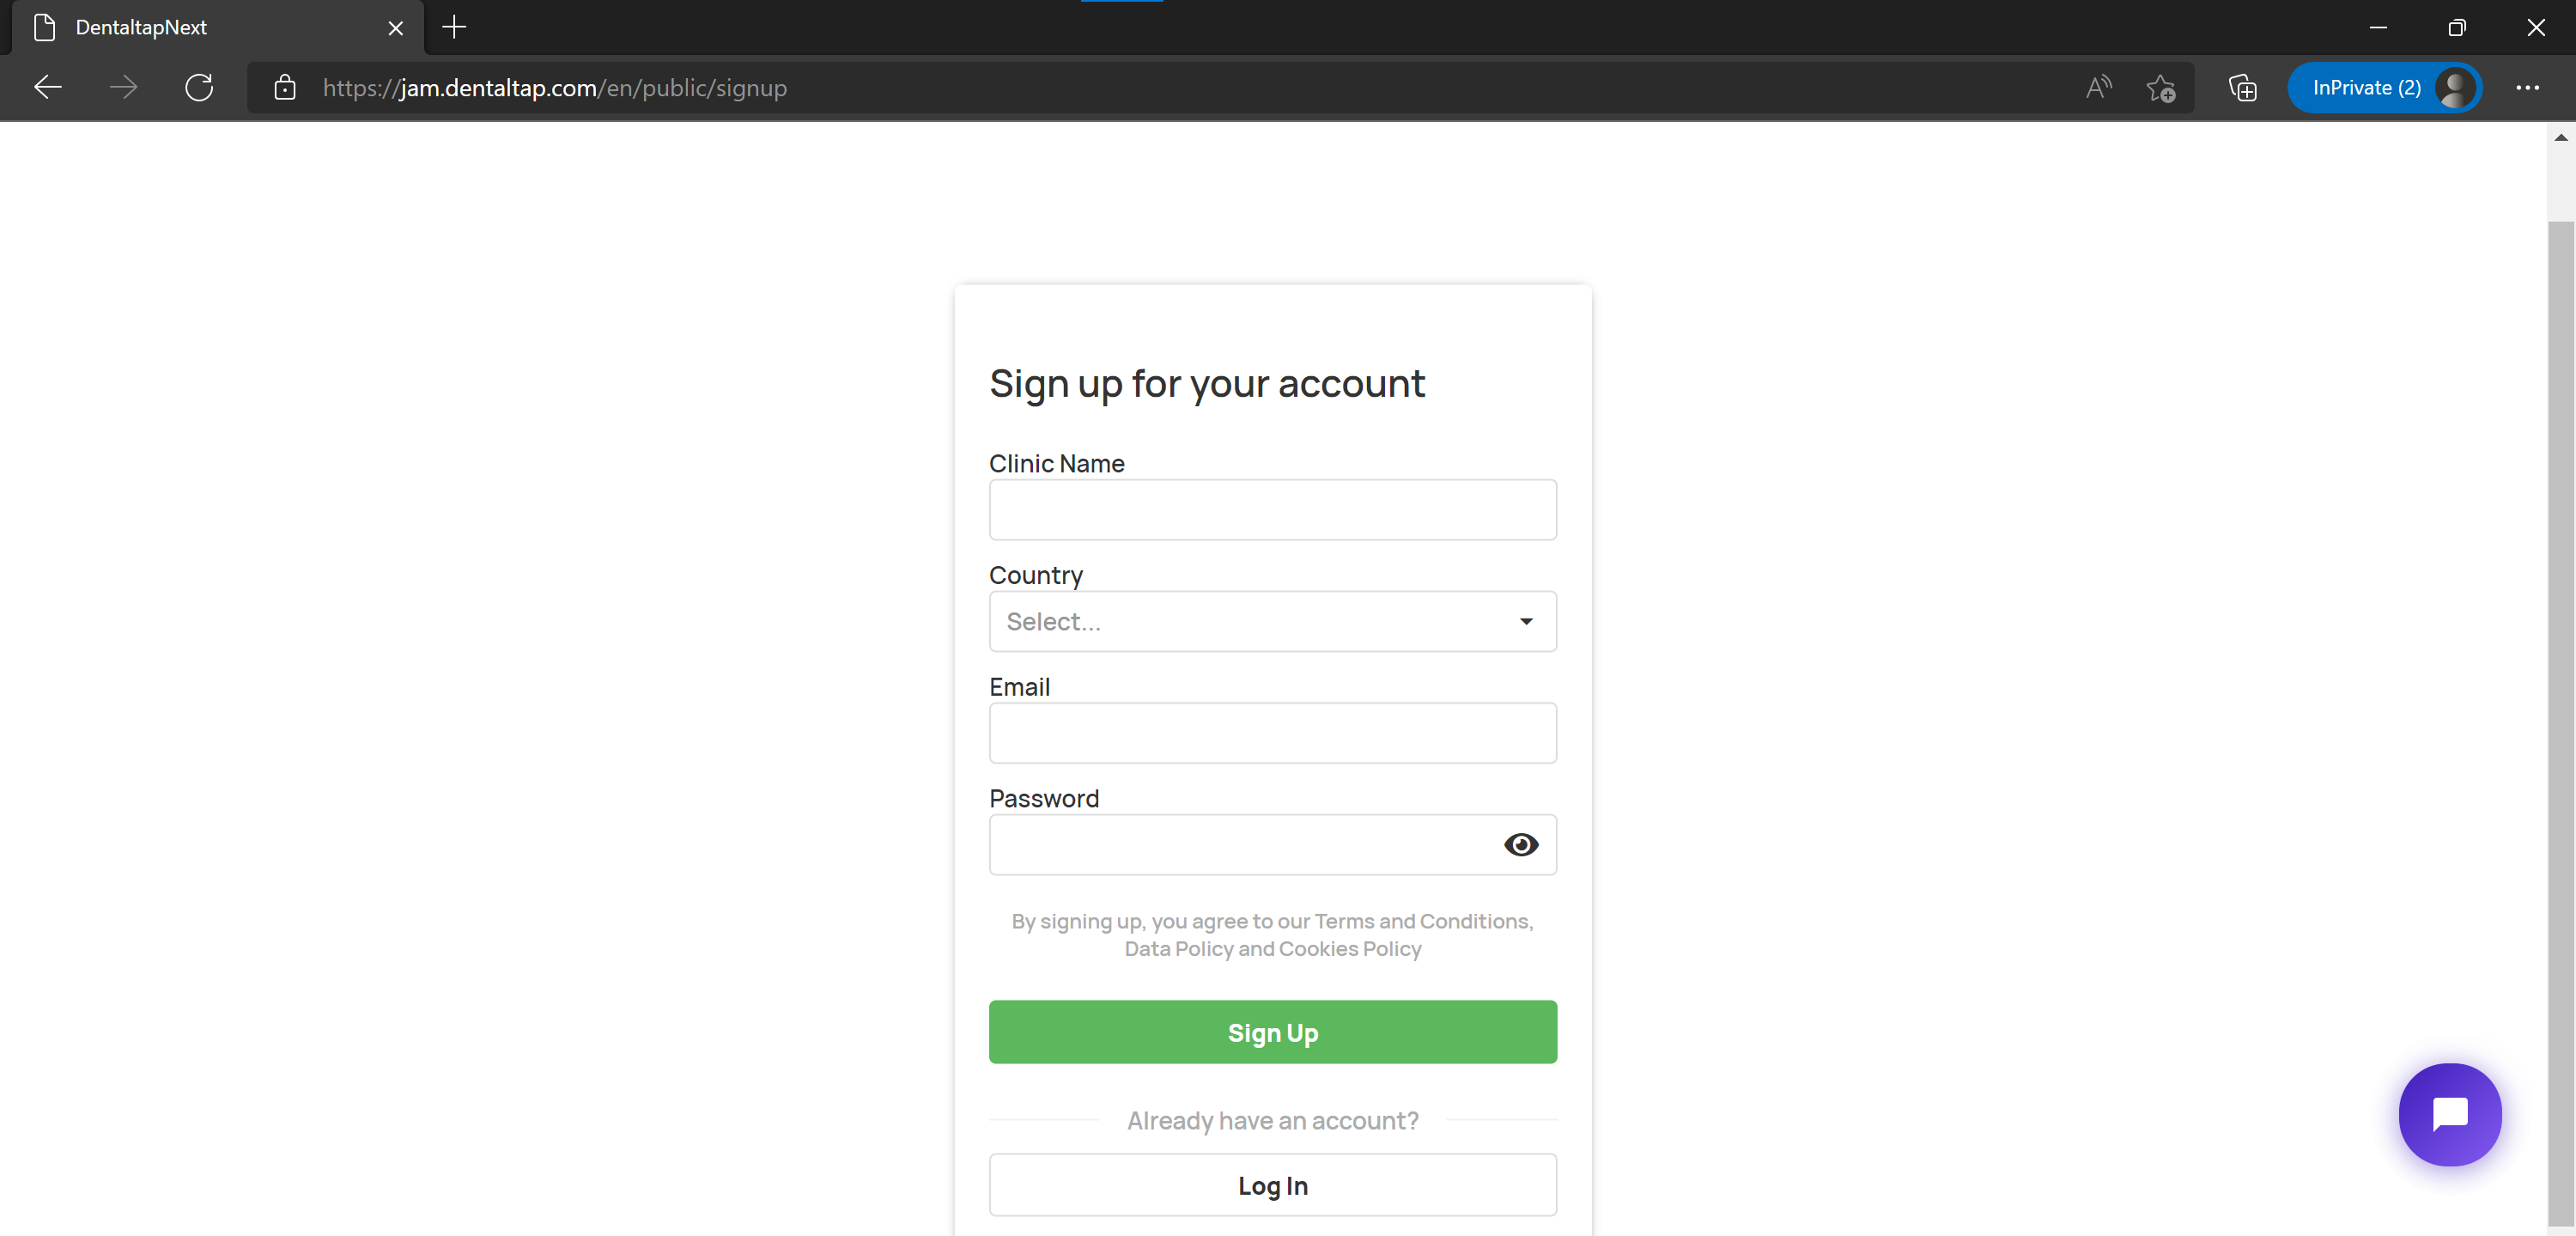Image resolution: width=2576 pixels, height=1236 pixels.
Task: Focus the Clinic Name field
Action: 1272,510
